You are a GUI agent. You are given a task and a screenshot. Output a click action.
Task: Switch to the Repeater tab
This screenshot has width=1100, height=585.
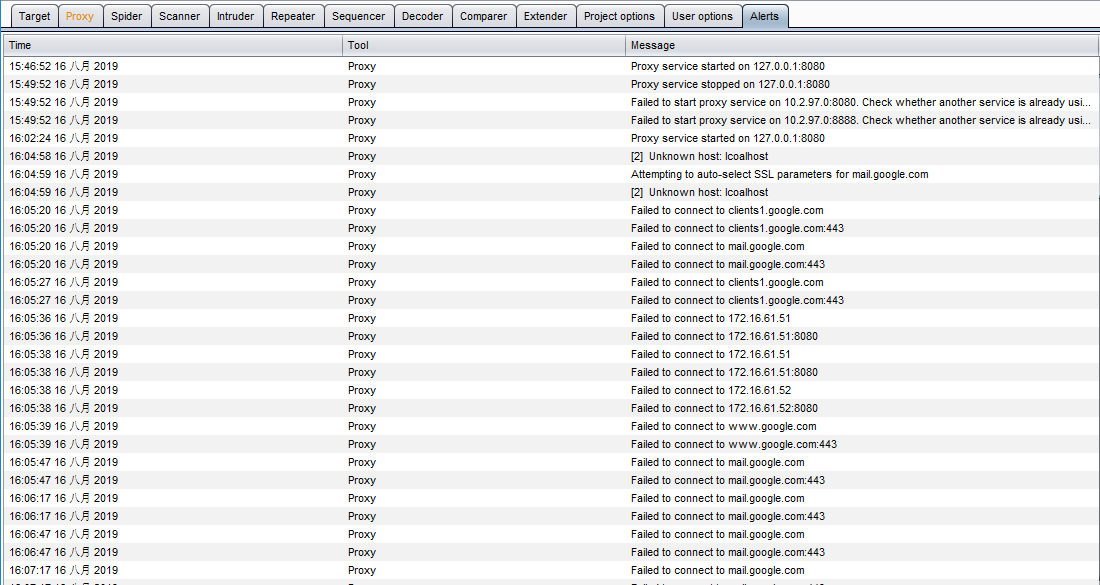[293, 16]
